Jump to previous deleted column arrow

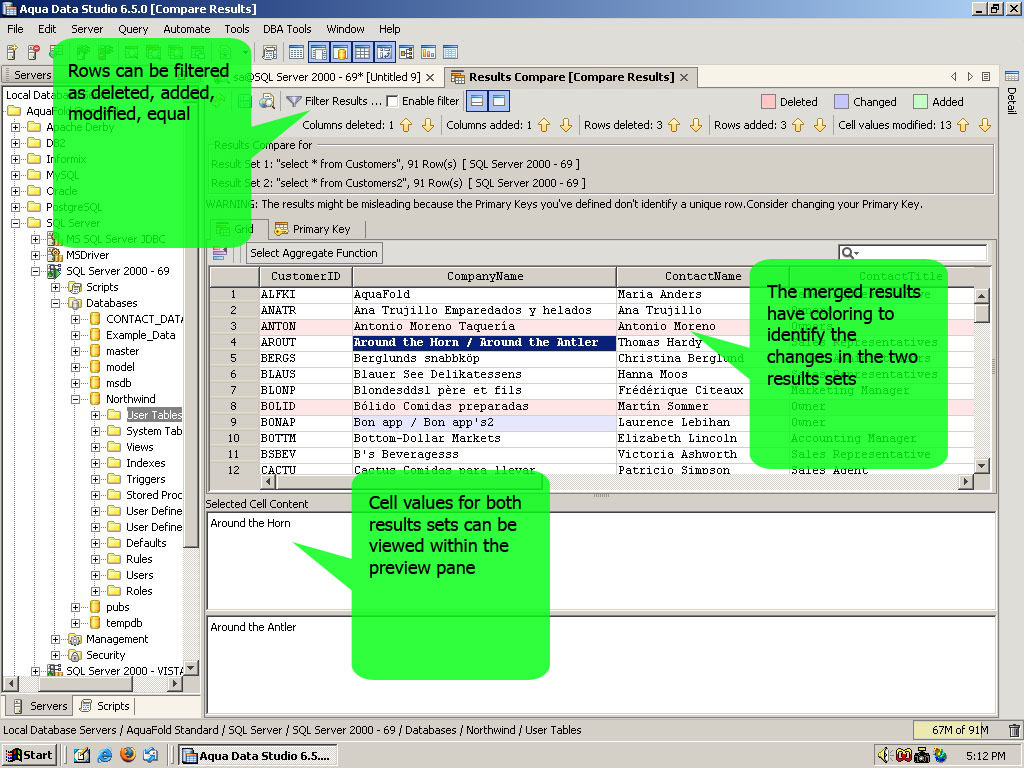(x=406, y=125)
